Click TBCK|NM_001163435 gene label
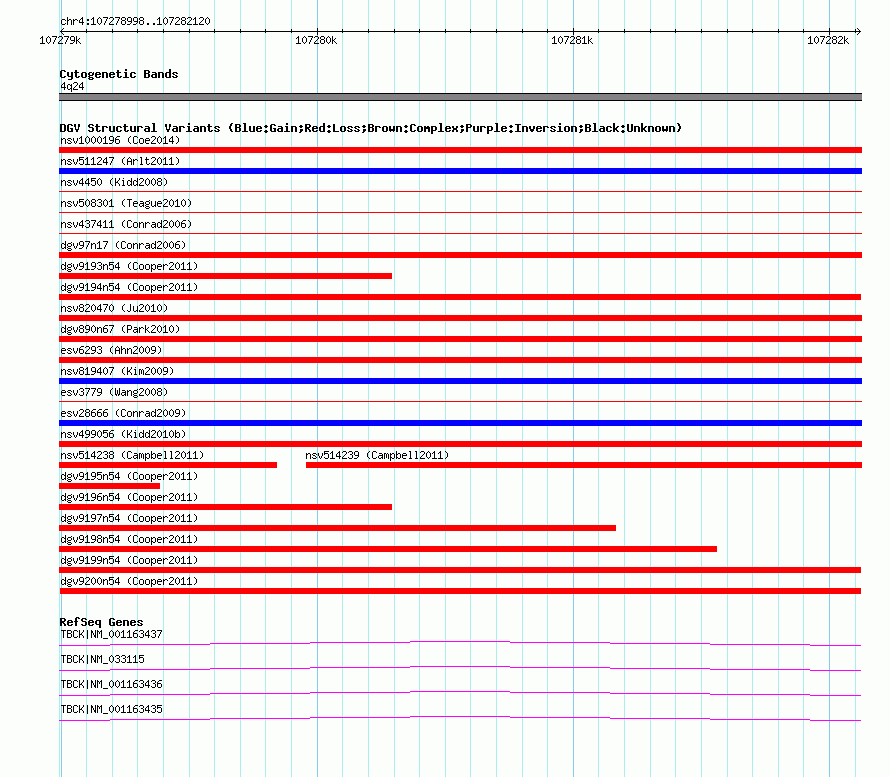The height and width of the screenshot is (777, 890). [x=111, y=709]
